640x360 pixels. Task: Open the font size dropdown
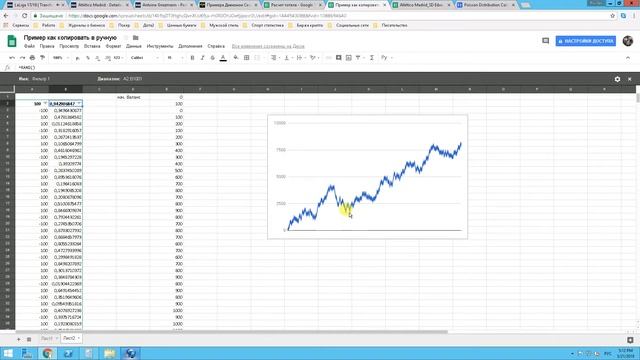pos(175,58)
